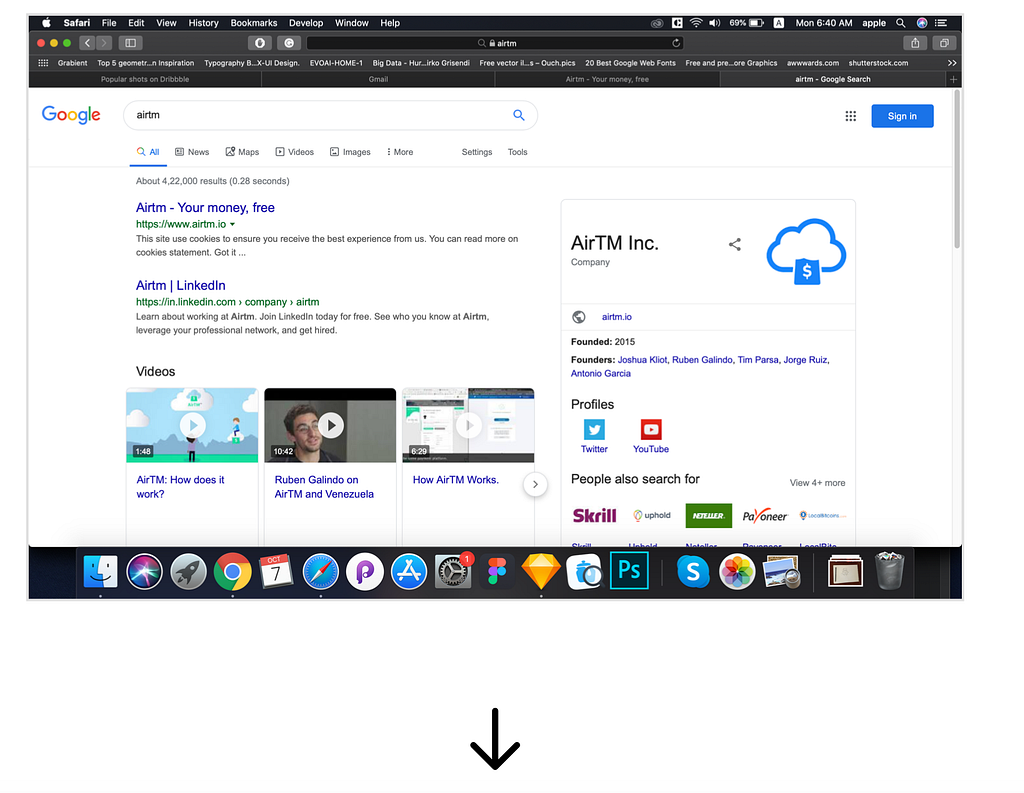Launch Siri from the dock
This screenshot has height=793, width=1024.
tap(144, 572)
